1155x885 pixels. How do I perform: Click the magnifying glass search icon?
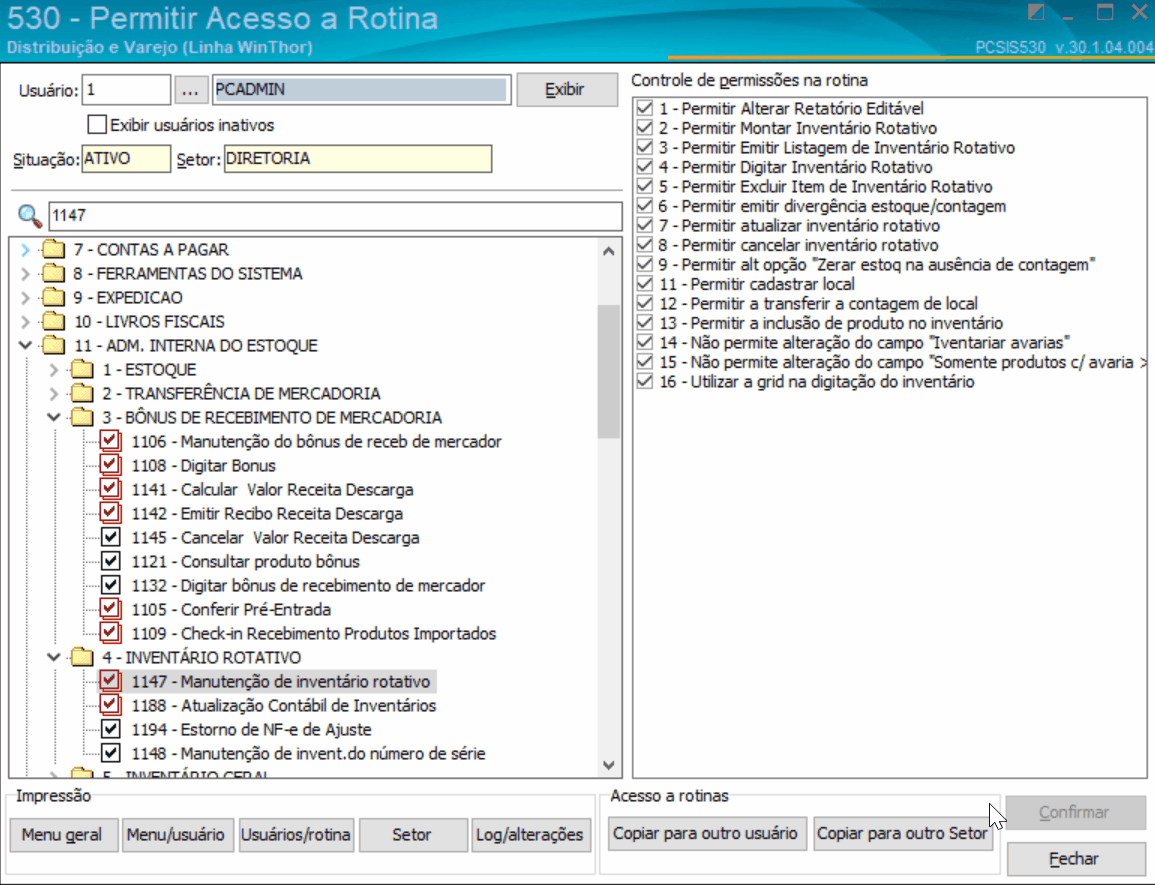(x=29, y=216)
